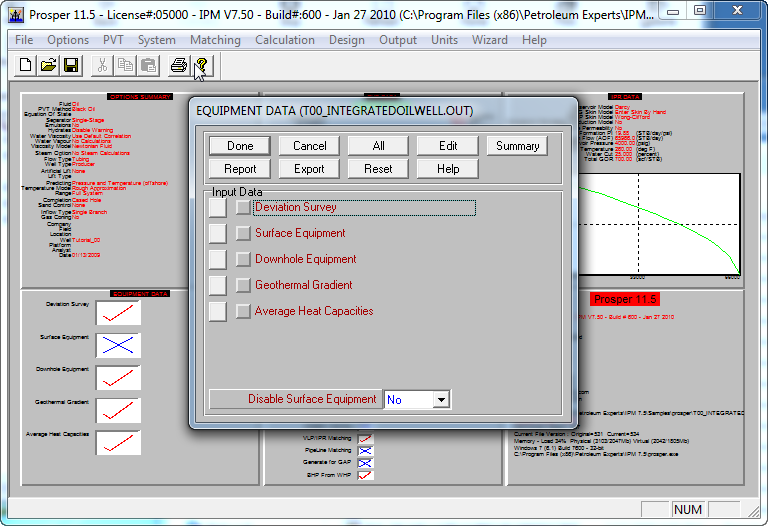Viewport: 768px width, 526px height.
Task: Click square button left of Deviation Survey
Action: tap(217, 208)
